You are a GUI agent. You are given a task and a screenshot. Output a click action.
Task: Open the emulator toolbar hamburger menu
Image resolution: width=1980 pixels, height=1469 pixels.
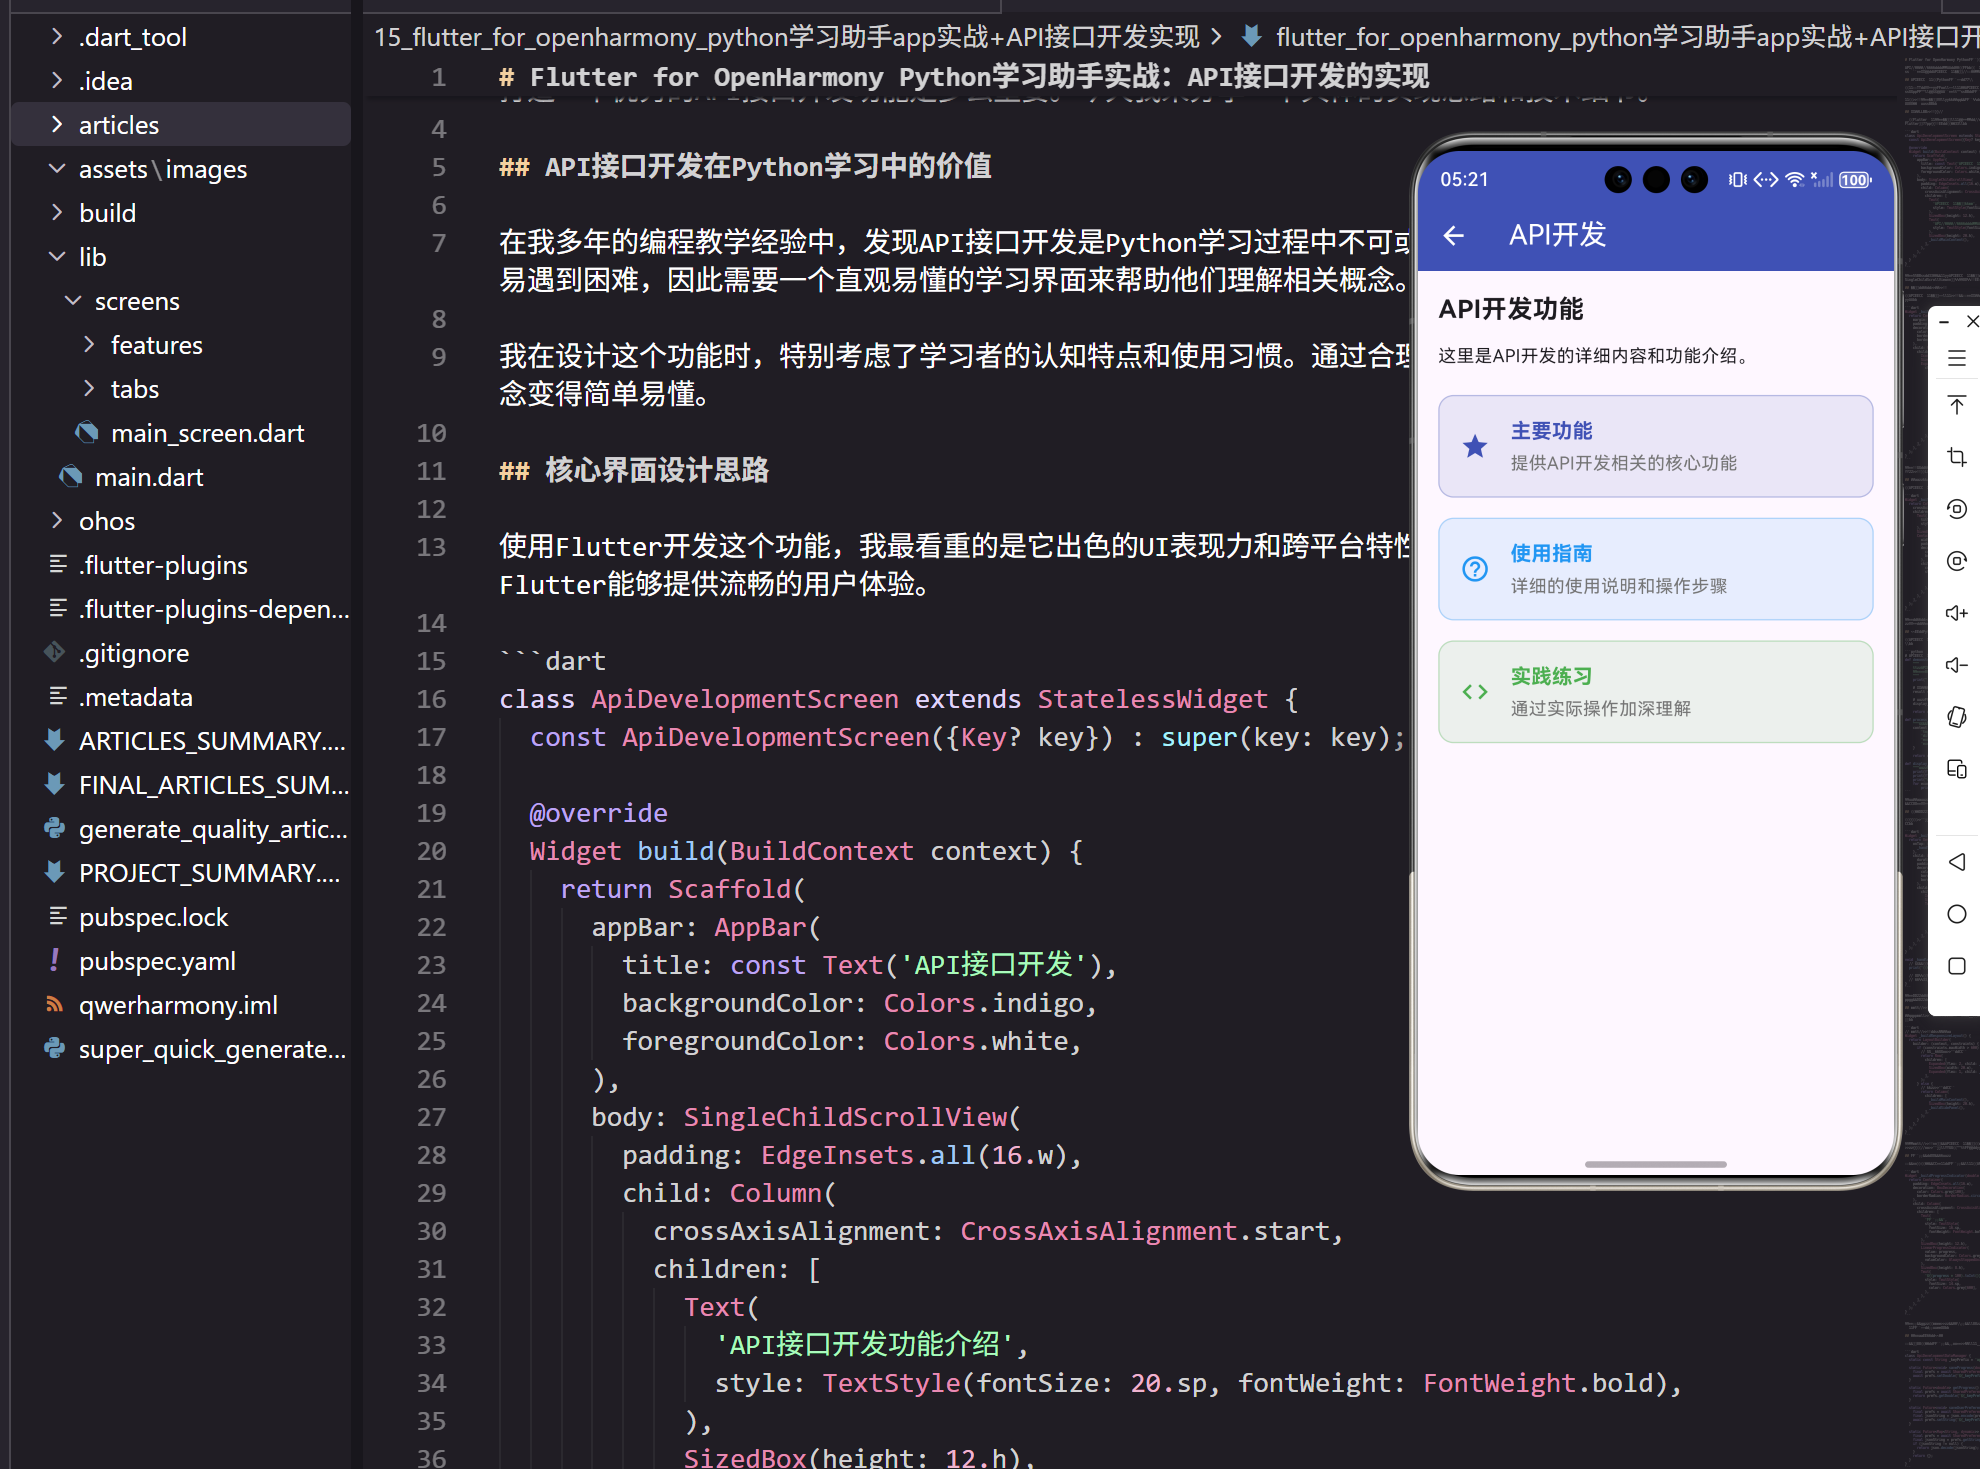coord(1957,358)
